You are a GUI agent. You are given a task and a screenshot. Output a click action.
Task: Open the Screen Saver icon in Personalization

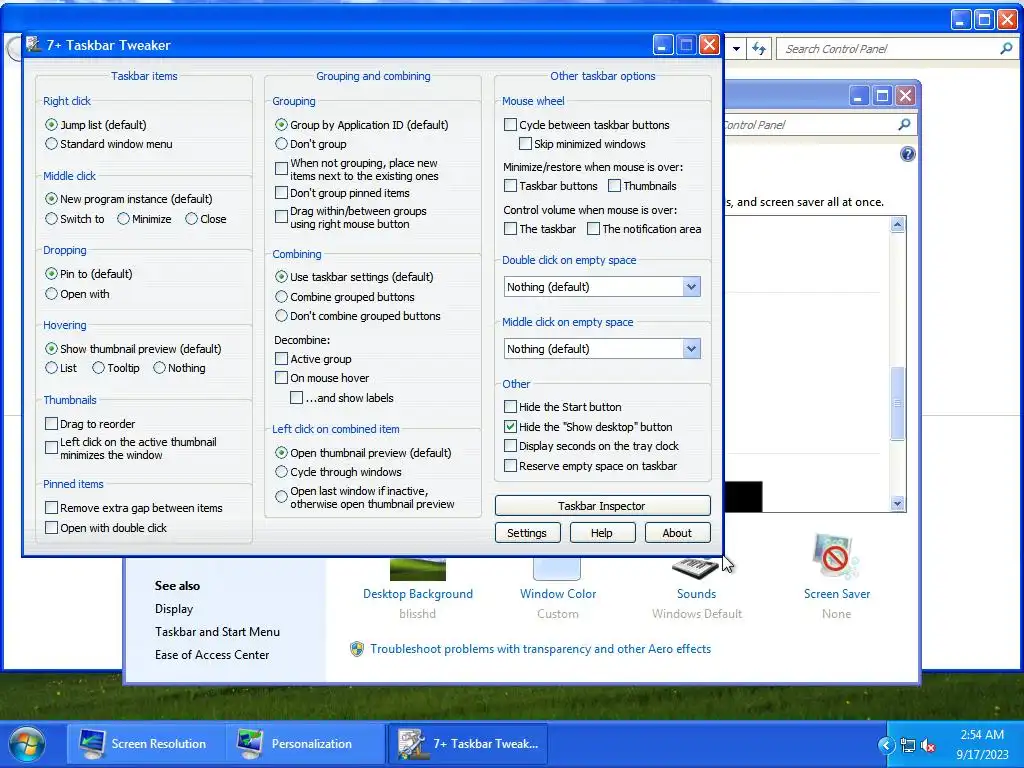[x=836, y=557]
